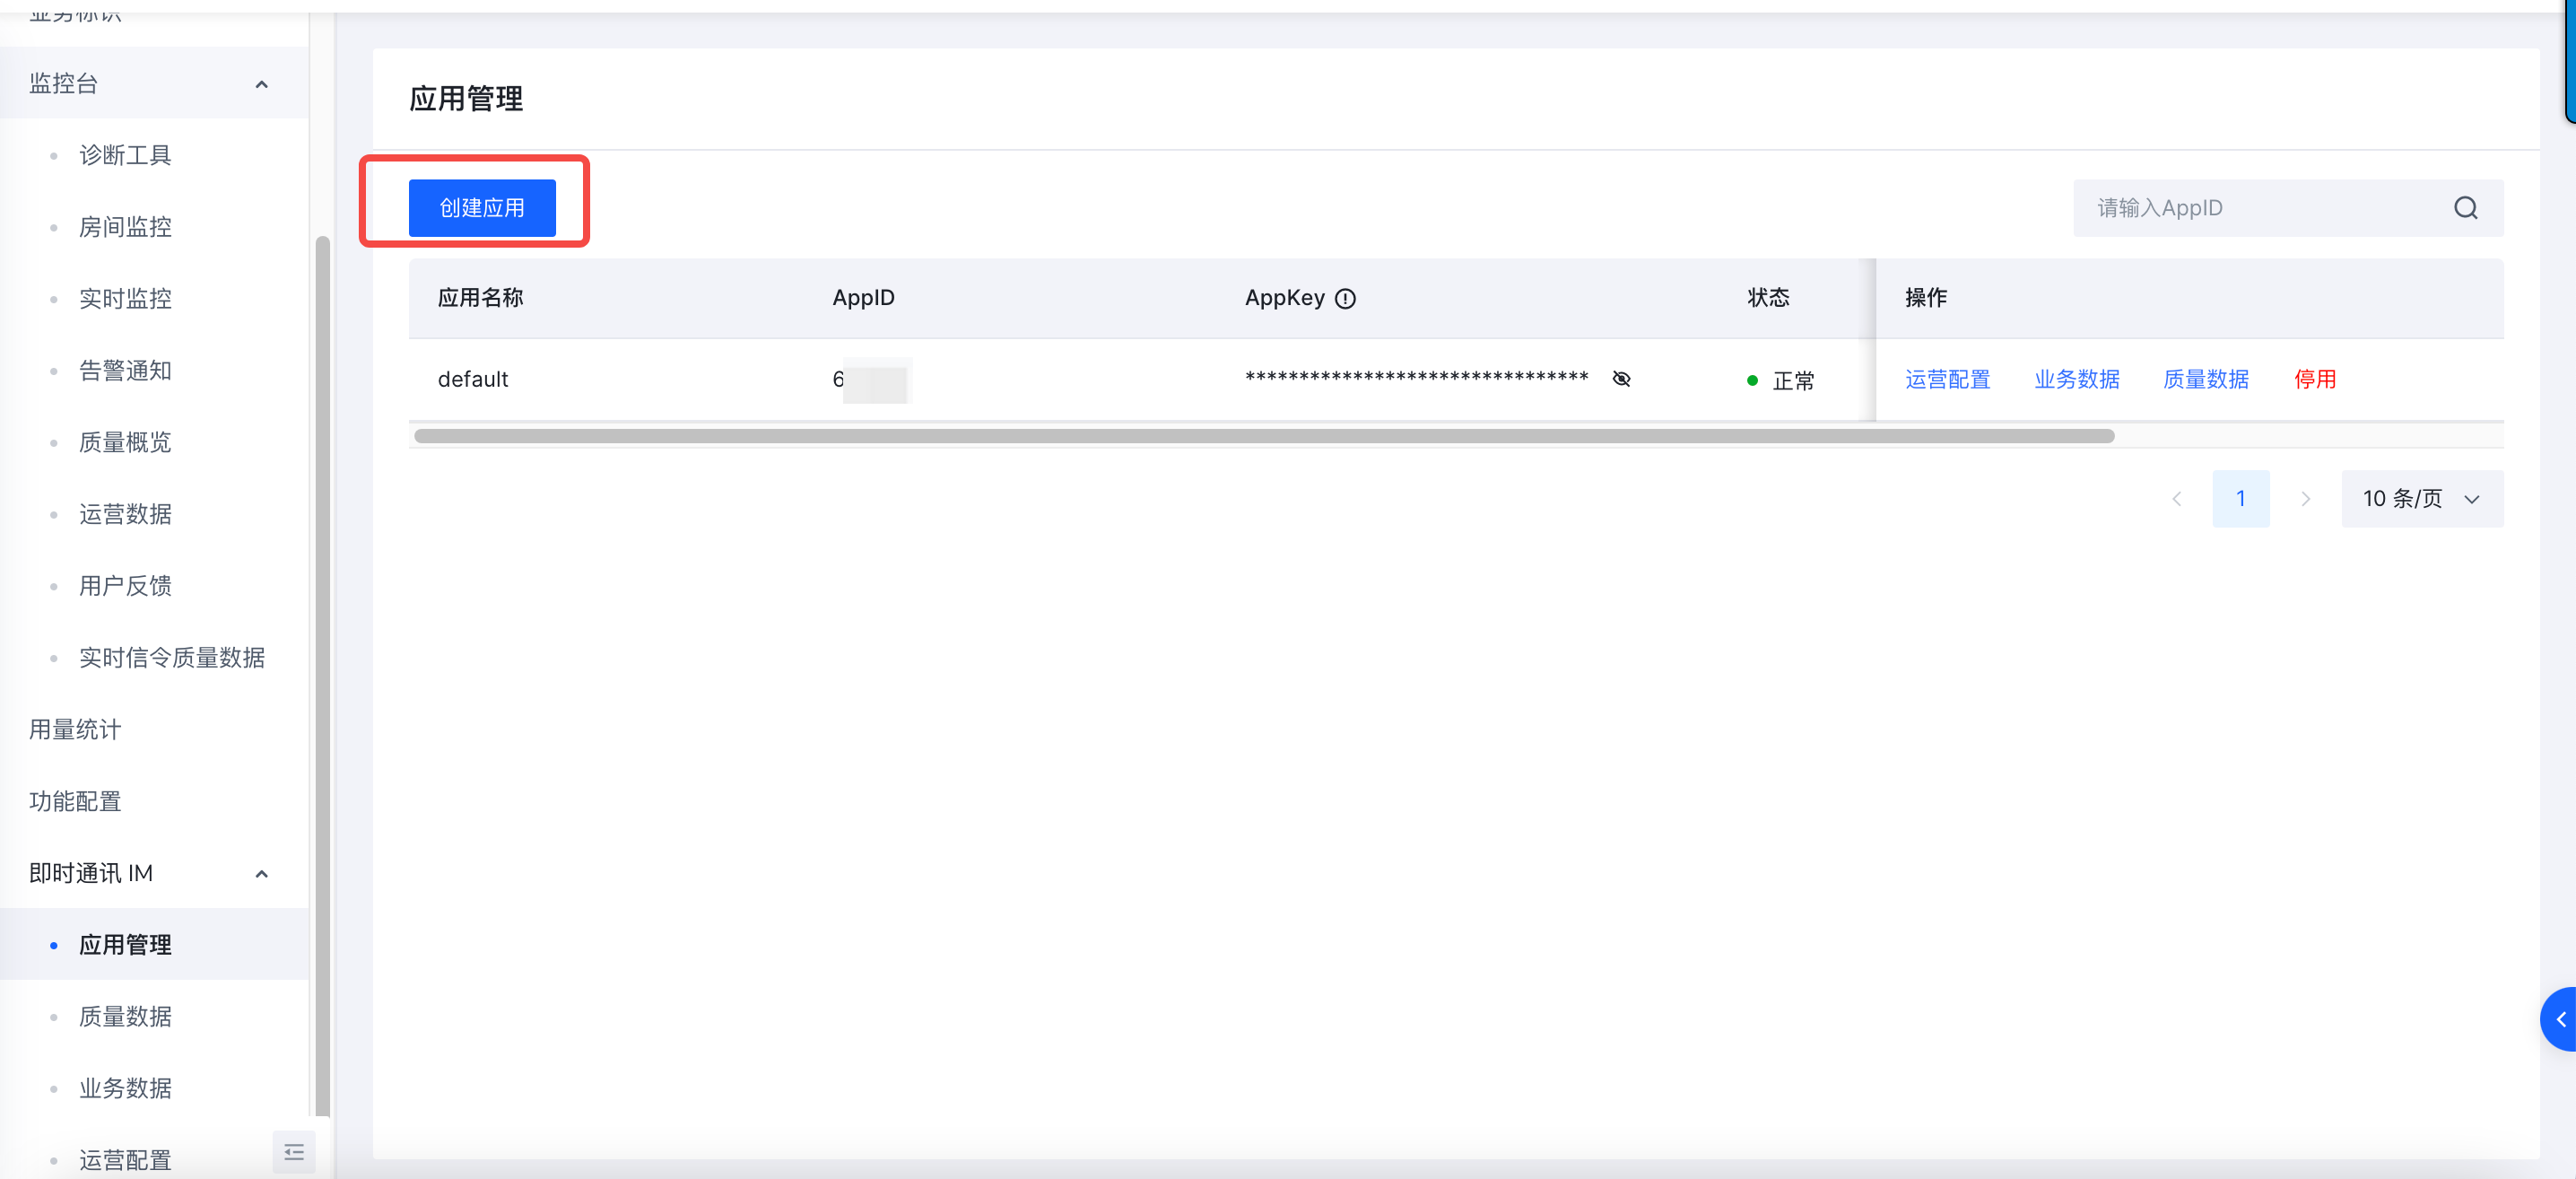Open 用量统计 in sidebar
Viewport: 2576px width, 1179px height.
coord(75,730)
